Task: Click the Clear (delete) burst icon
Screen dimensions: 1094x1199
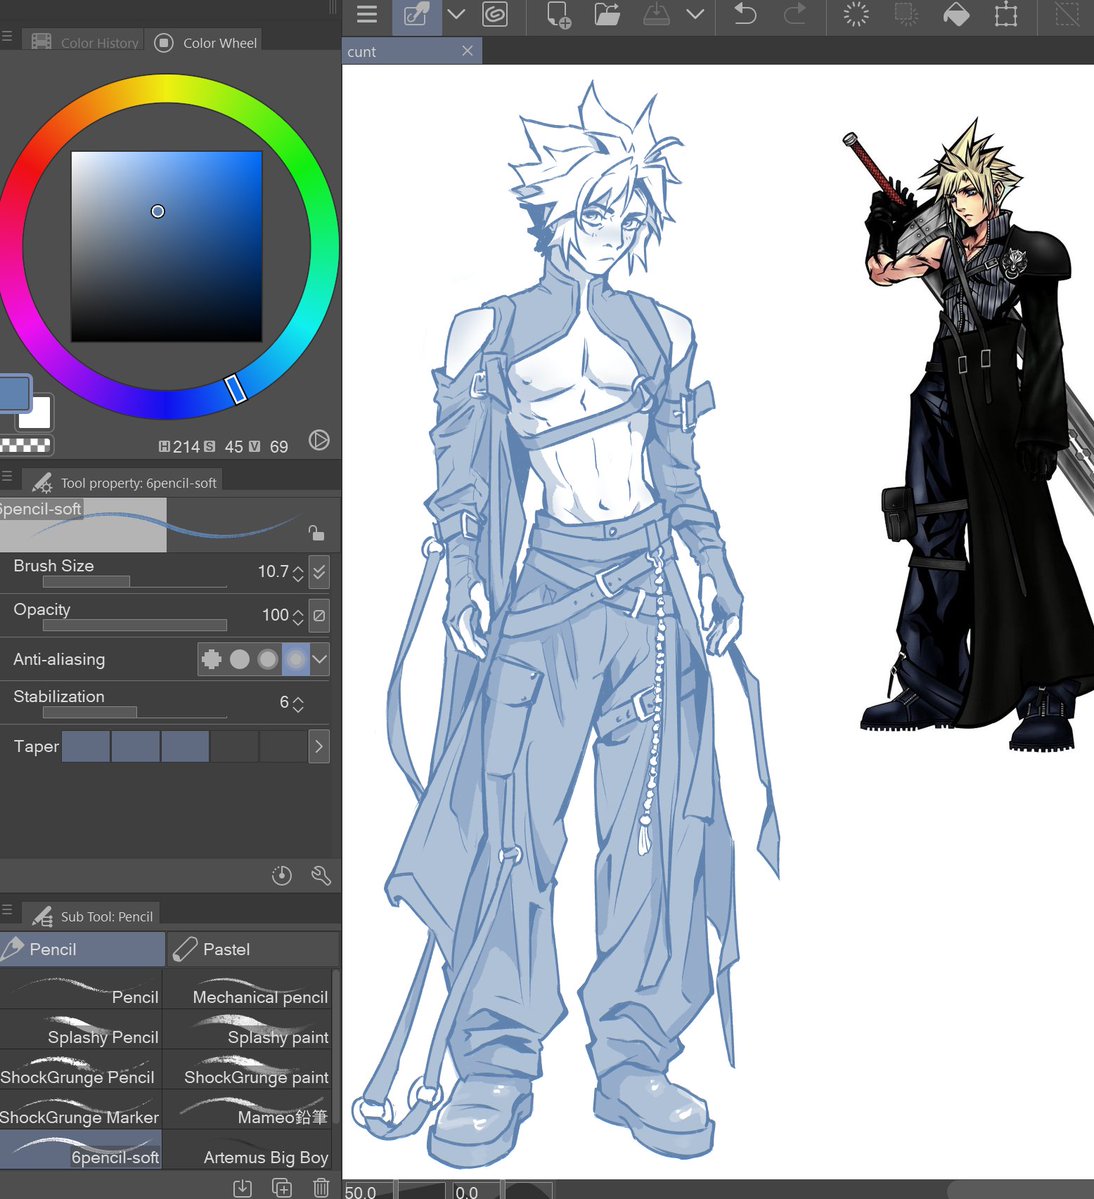Action: point(856,15)
